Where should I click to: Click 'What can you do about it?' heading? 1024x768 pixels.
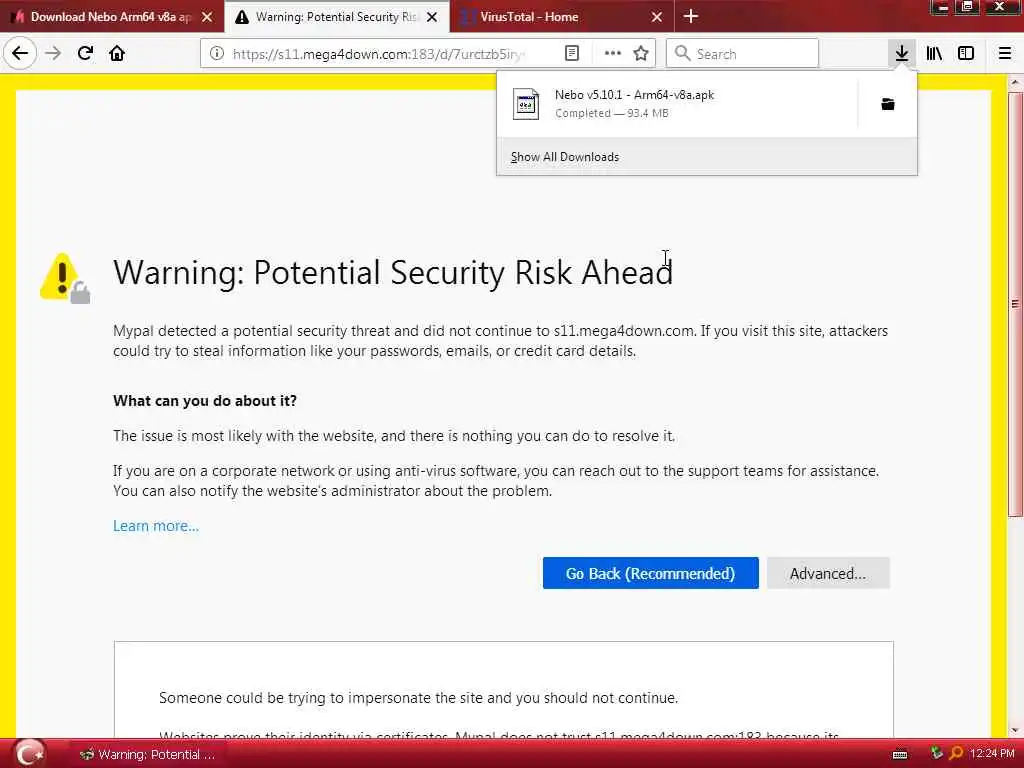coord(205,401)
